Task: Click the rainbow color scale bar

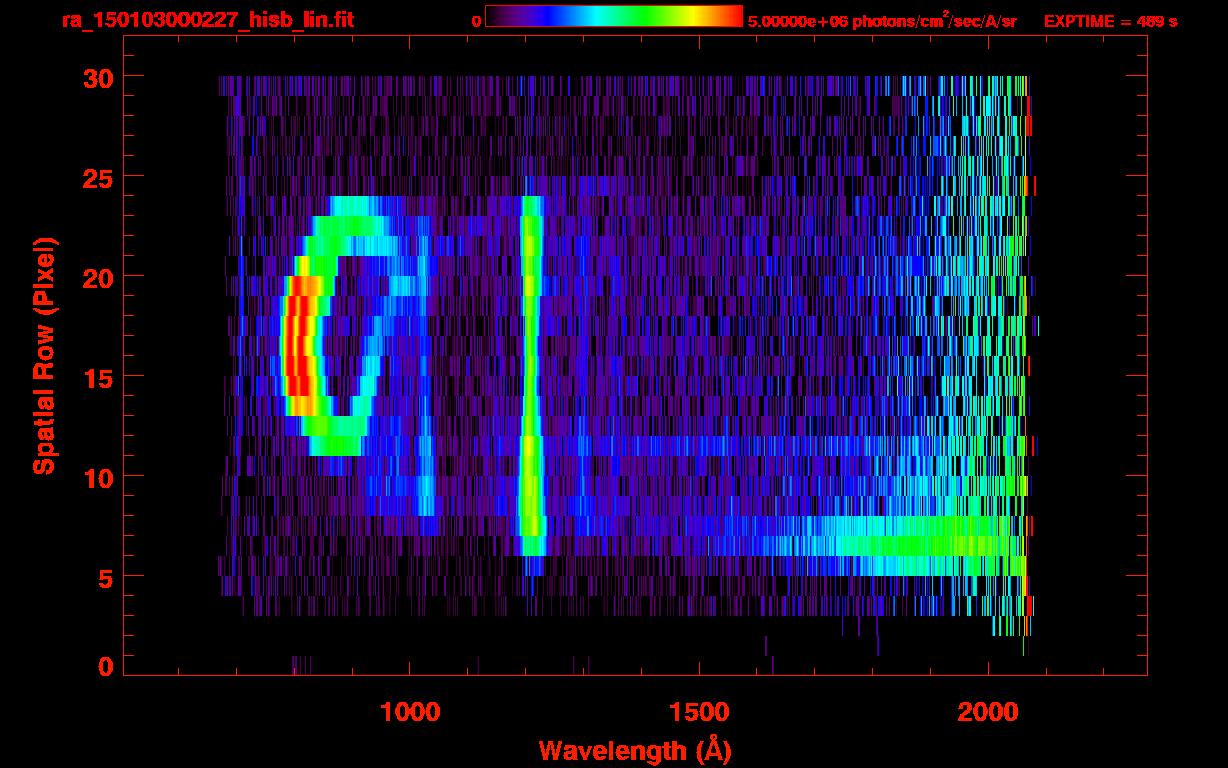Action: [614, 16]
